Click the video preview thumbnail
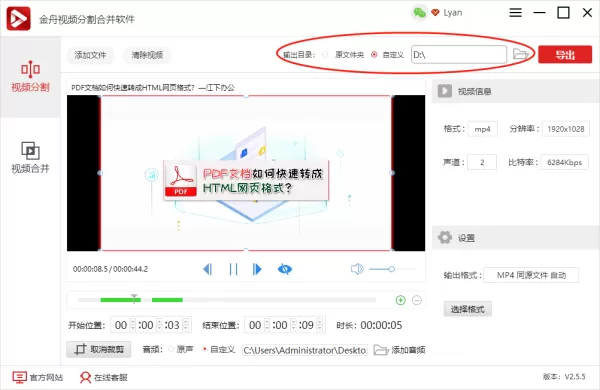The width and height of the screenshot is (600, 390). (246, 173)
